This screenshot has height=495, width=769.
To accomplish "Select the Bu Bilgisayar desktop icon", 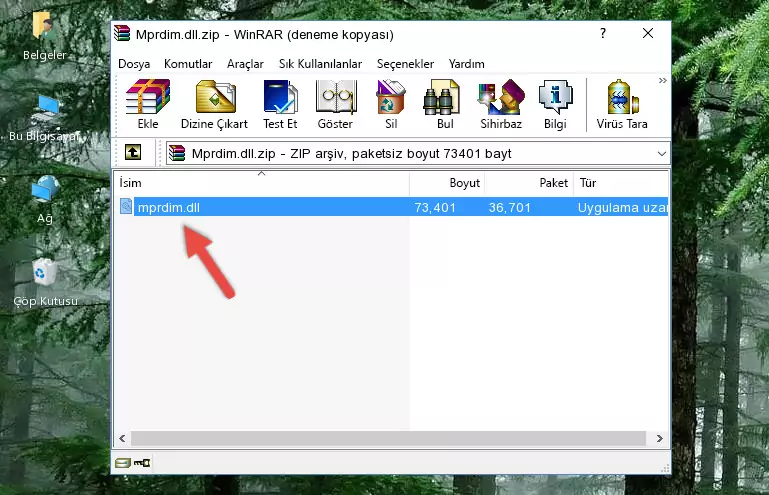I will pyautogui.click(x=44, y=118).
